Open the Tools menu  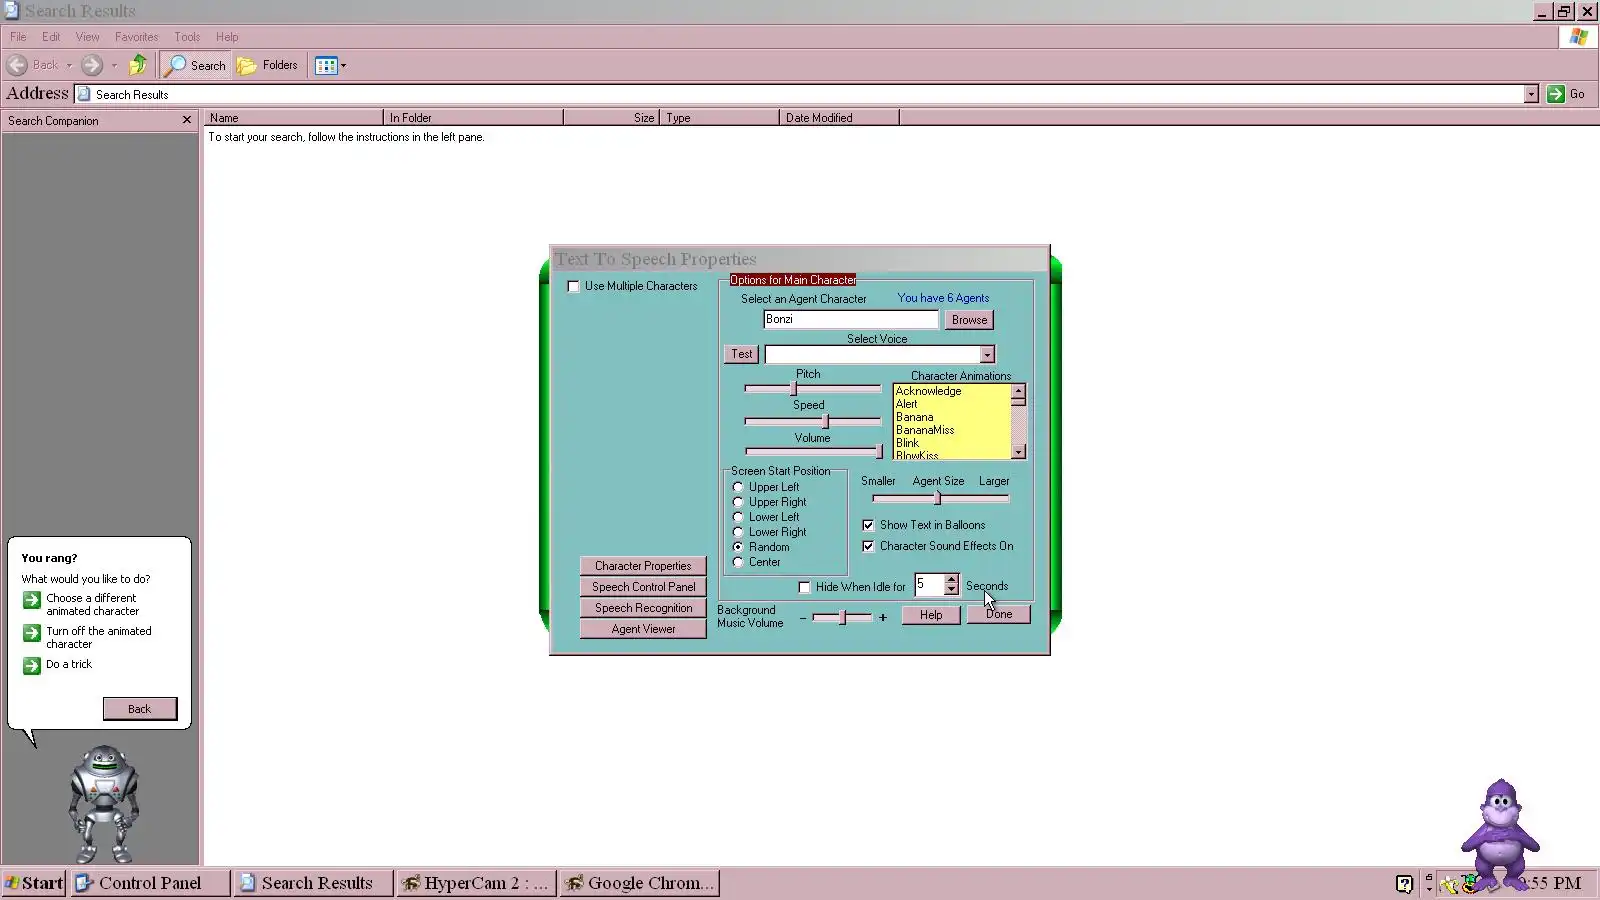(187, 37)
